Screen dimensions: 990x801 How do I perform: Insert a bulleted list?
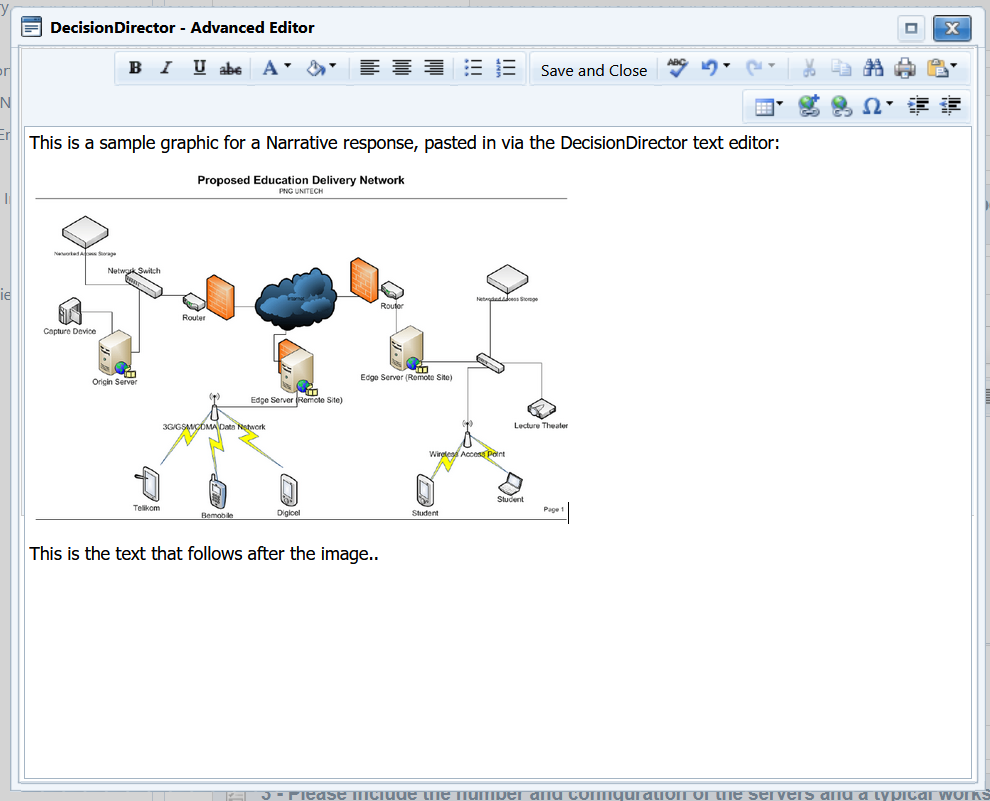pos(473,68)
